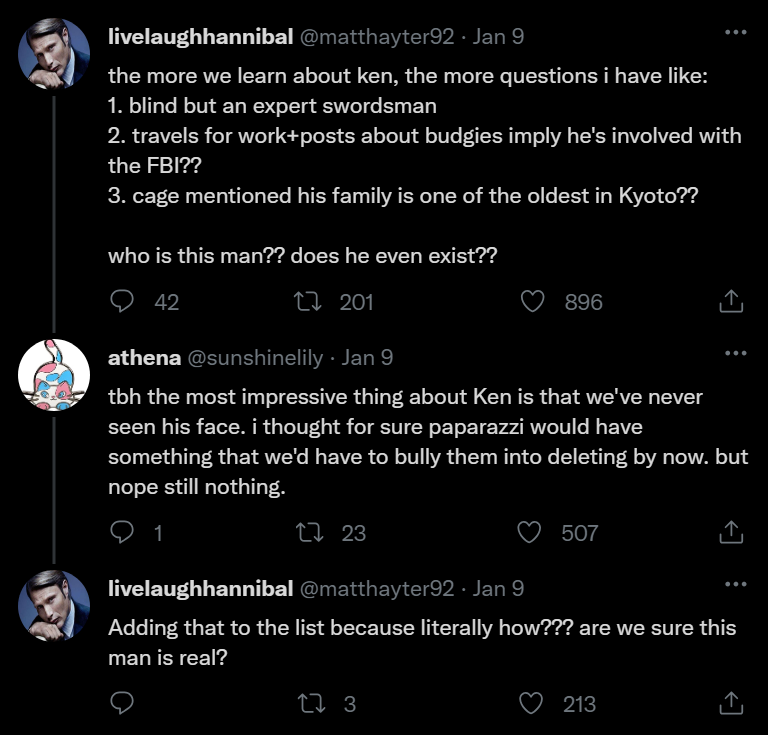Open more options on first tweet
Viewport: 768px width, 735px height.
tap(735, 33)
